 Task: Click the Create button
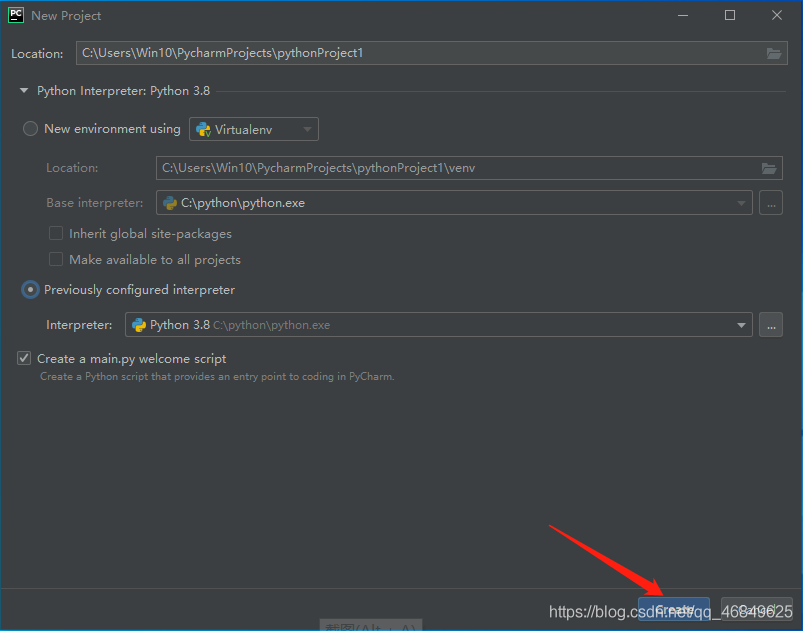pyautogui.click(x=674, y=610)
